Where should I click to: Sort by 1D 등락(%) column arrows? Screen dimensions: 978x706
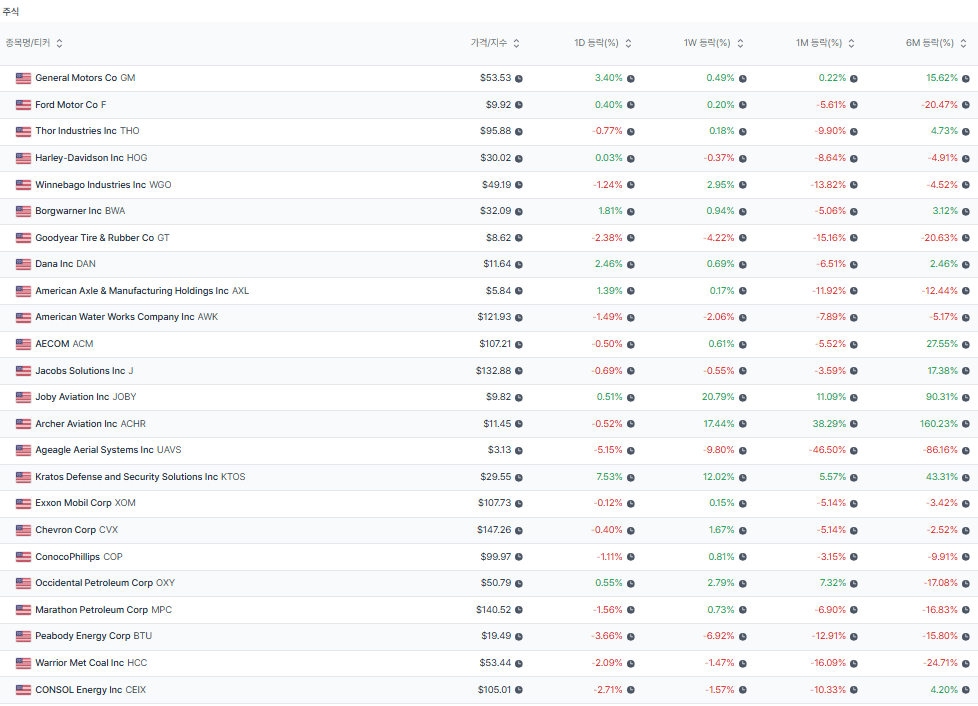point(628,43)
